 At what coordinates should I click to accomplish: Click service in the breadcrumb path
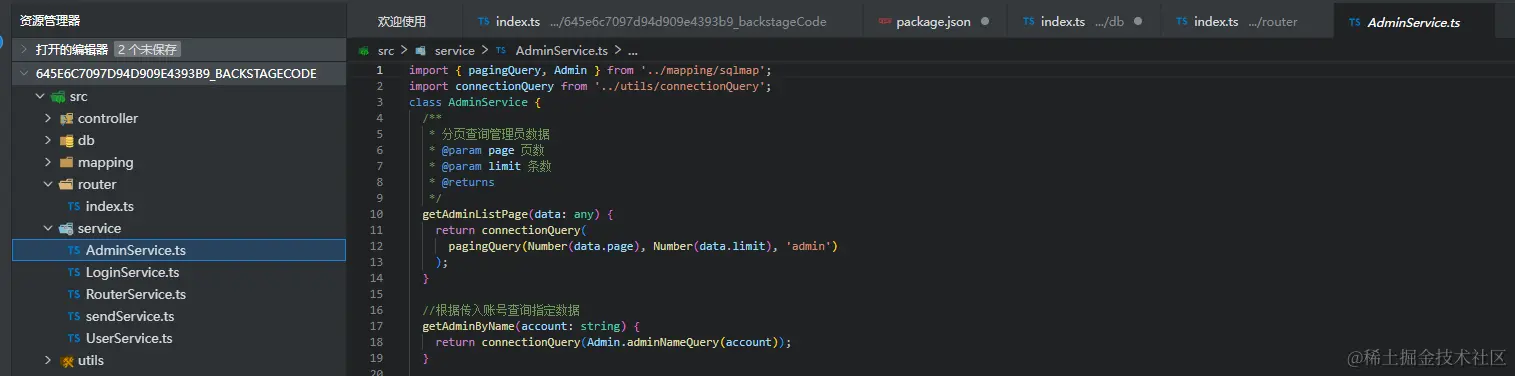(455, 50)
